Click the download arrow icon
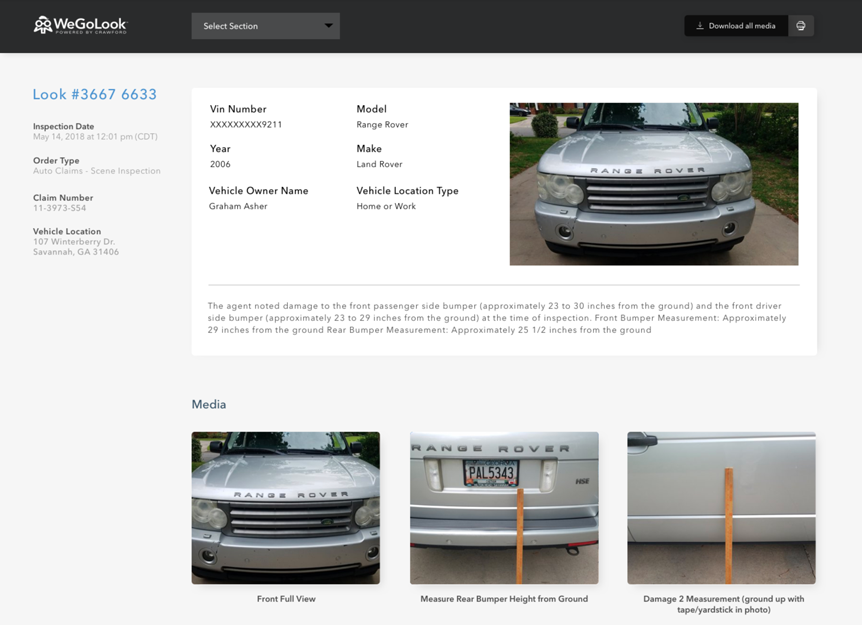 tap(700, 26)
